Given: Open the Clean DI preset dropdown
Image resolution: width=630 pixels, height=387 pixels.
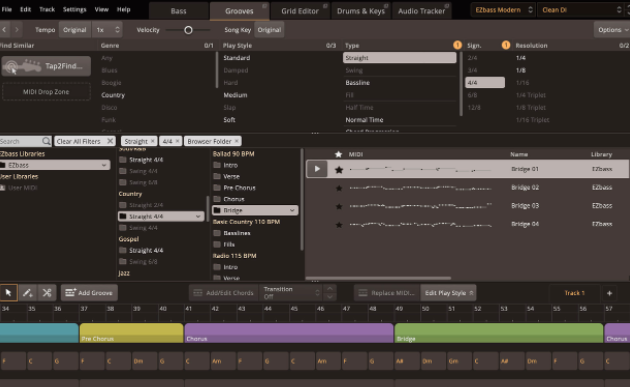Looking at the screenshot, I should pyautogui.click(x=581, y=10).
